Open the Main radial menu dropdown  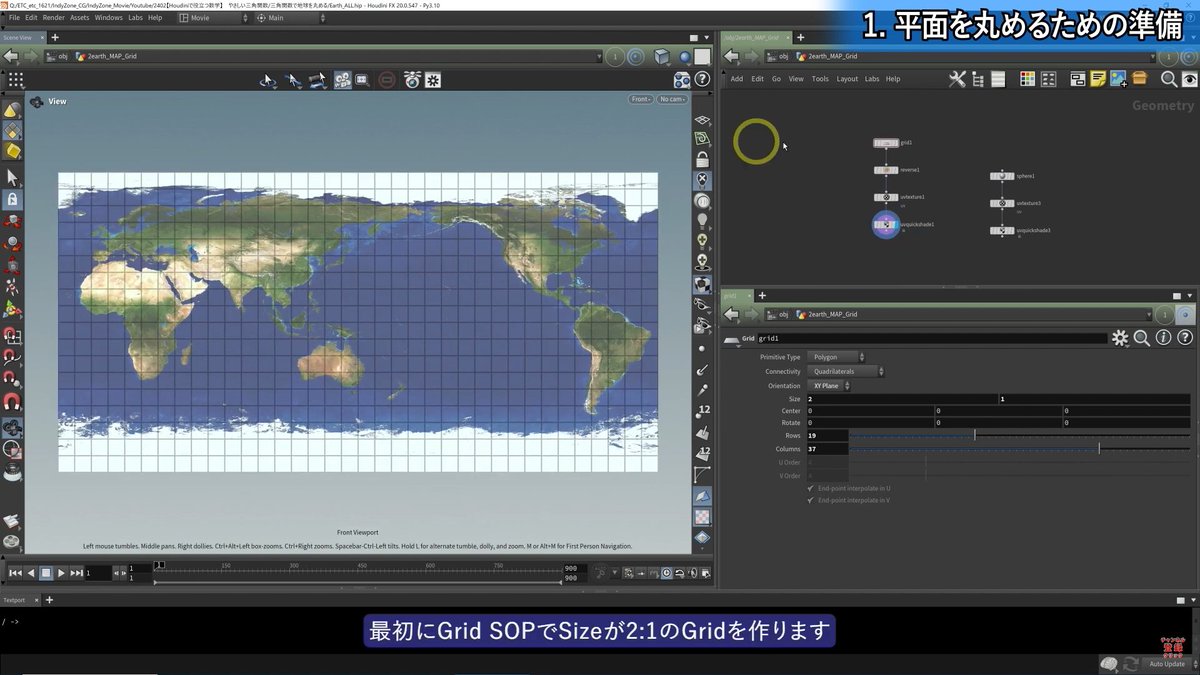(x=288, y=17)
